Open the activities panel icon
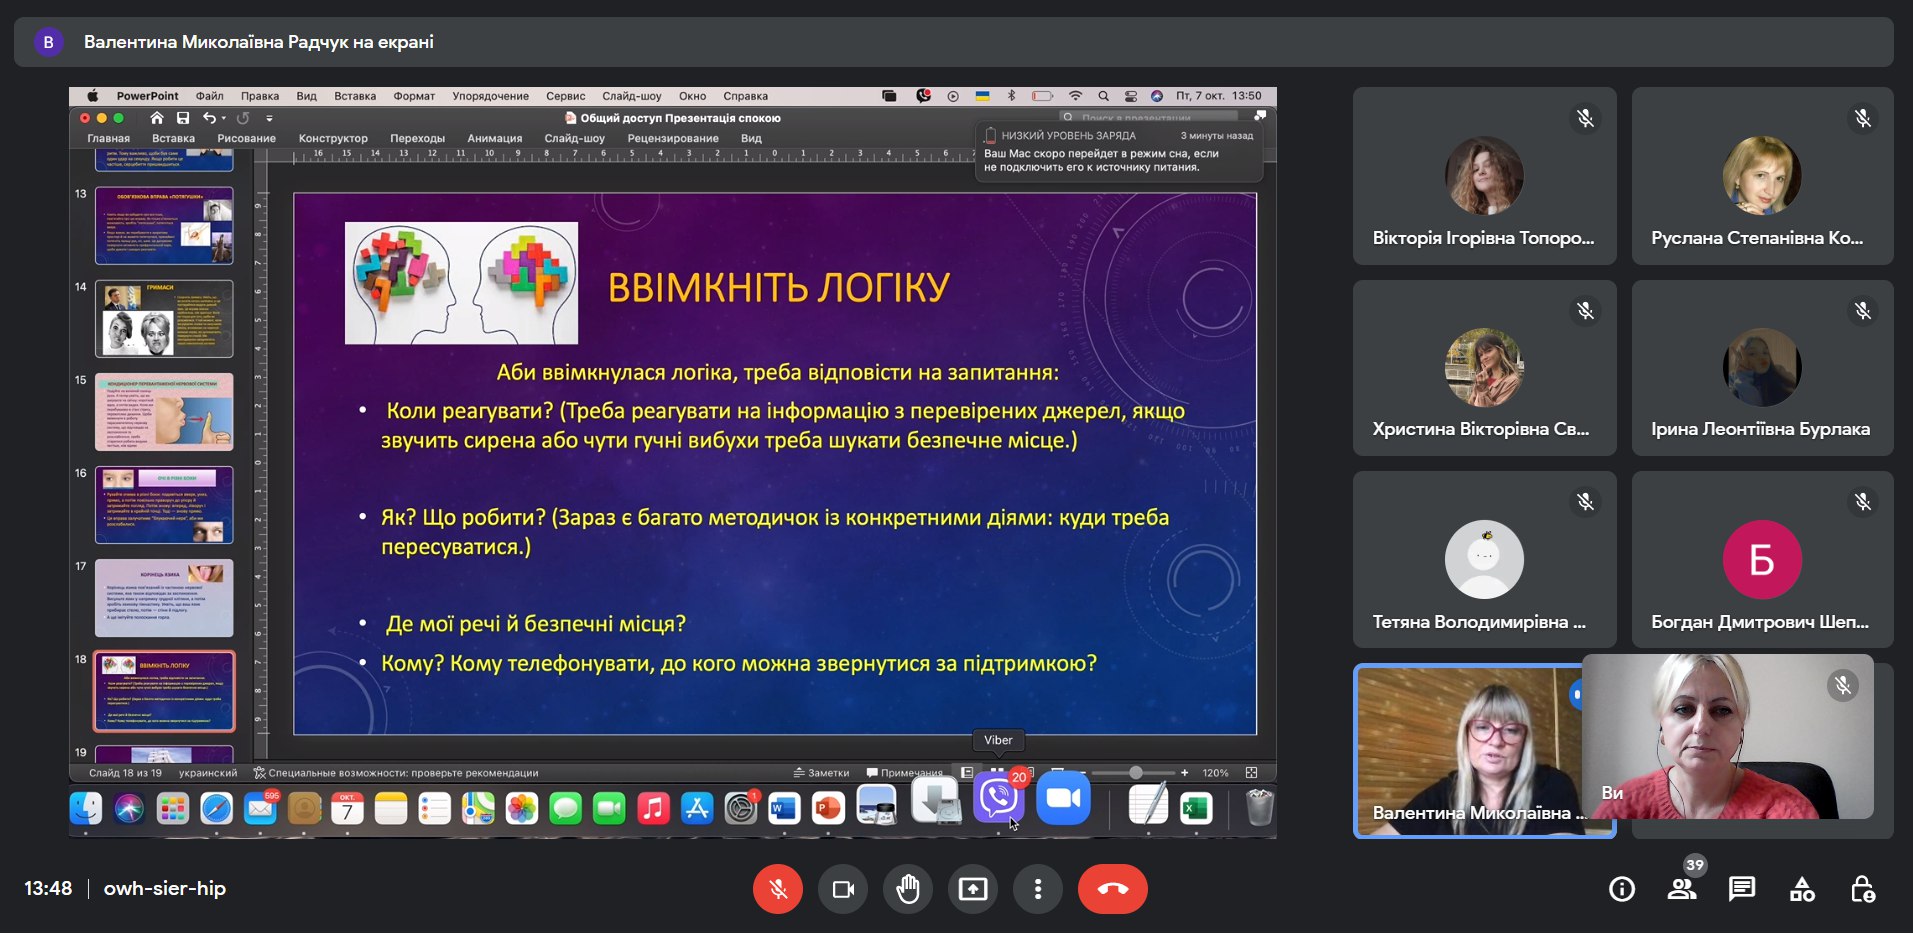 (1802, 889)
